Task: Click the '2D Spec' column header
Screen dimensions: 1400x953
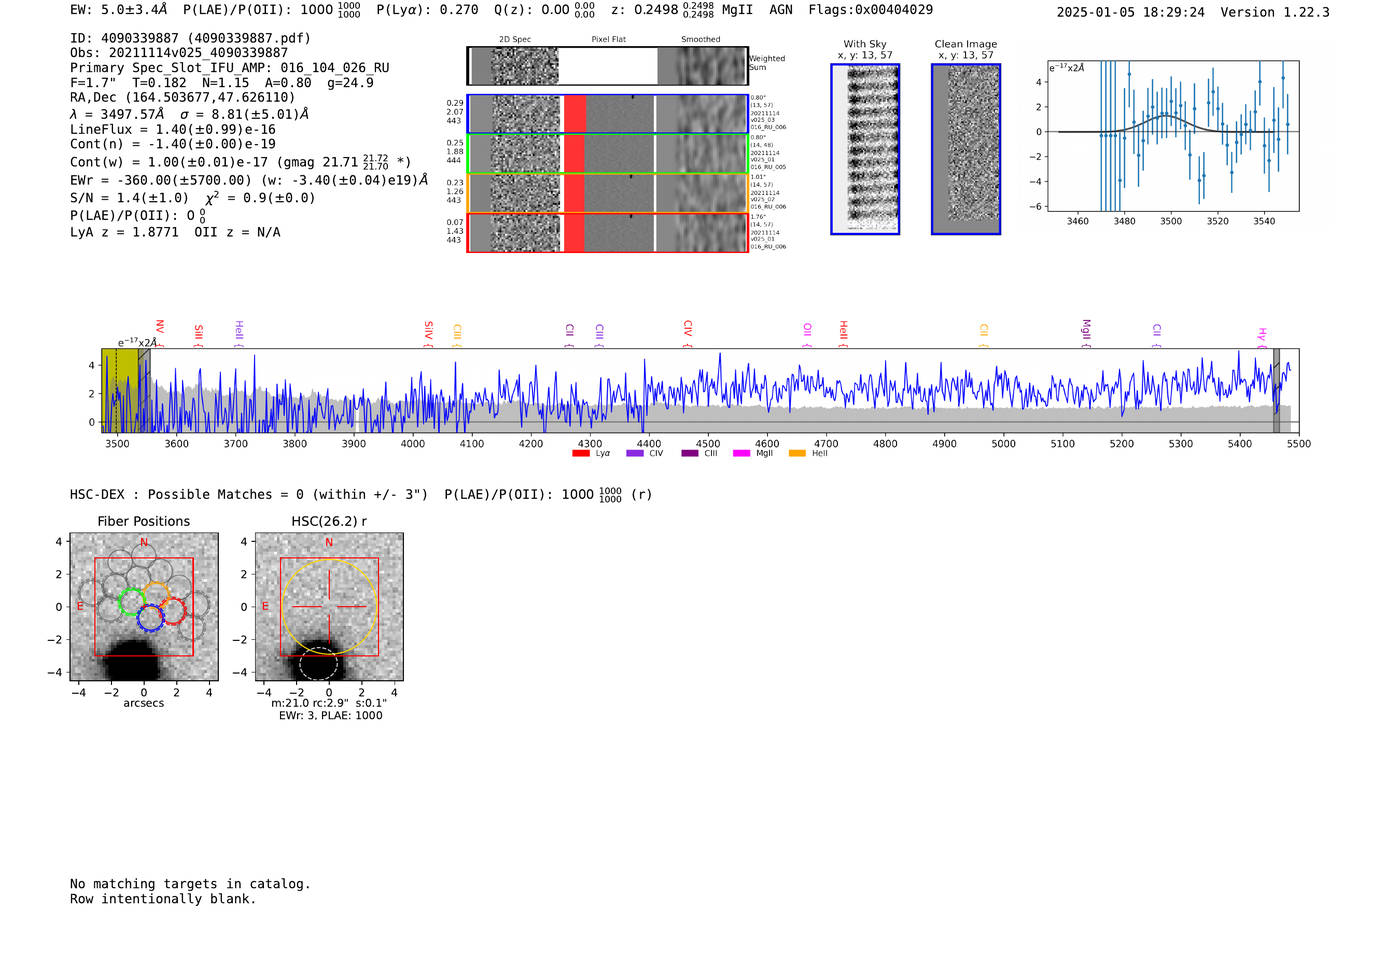Action: tap(515, 40)
